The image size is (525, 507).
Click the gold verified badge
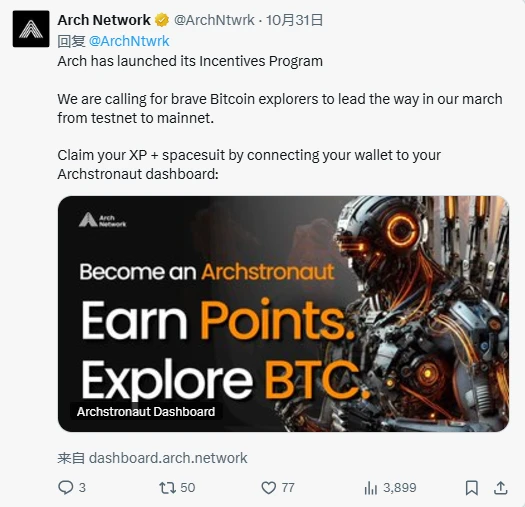pyautogui.click(x=162, y=20)
